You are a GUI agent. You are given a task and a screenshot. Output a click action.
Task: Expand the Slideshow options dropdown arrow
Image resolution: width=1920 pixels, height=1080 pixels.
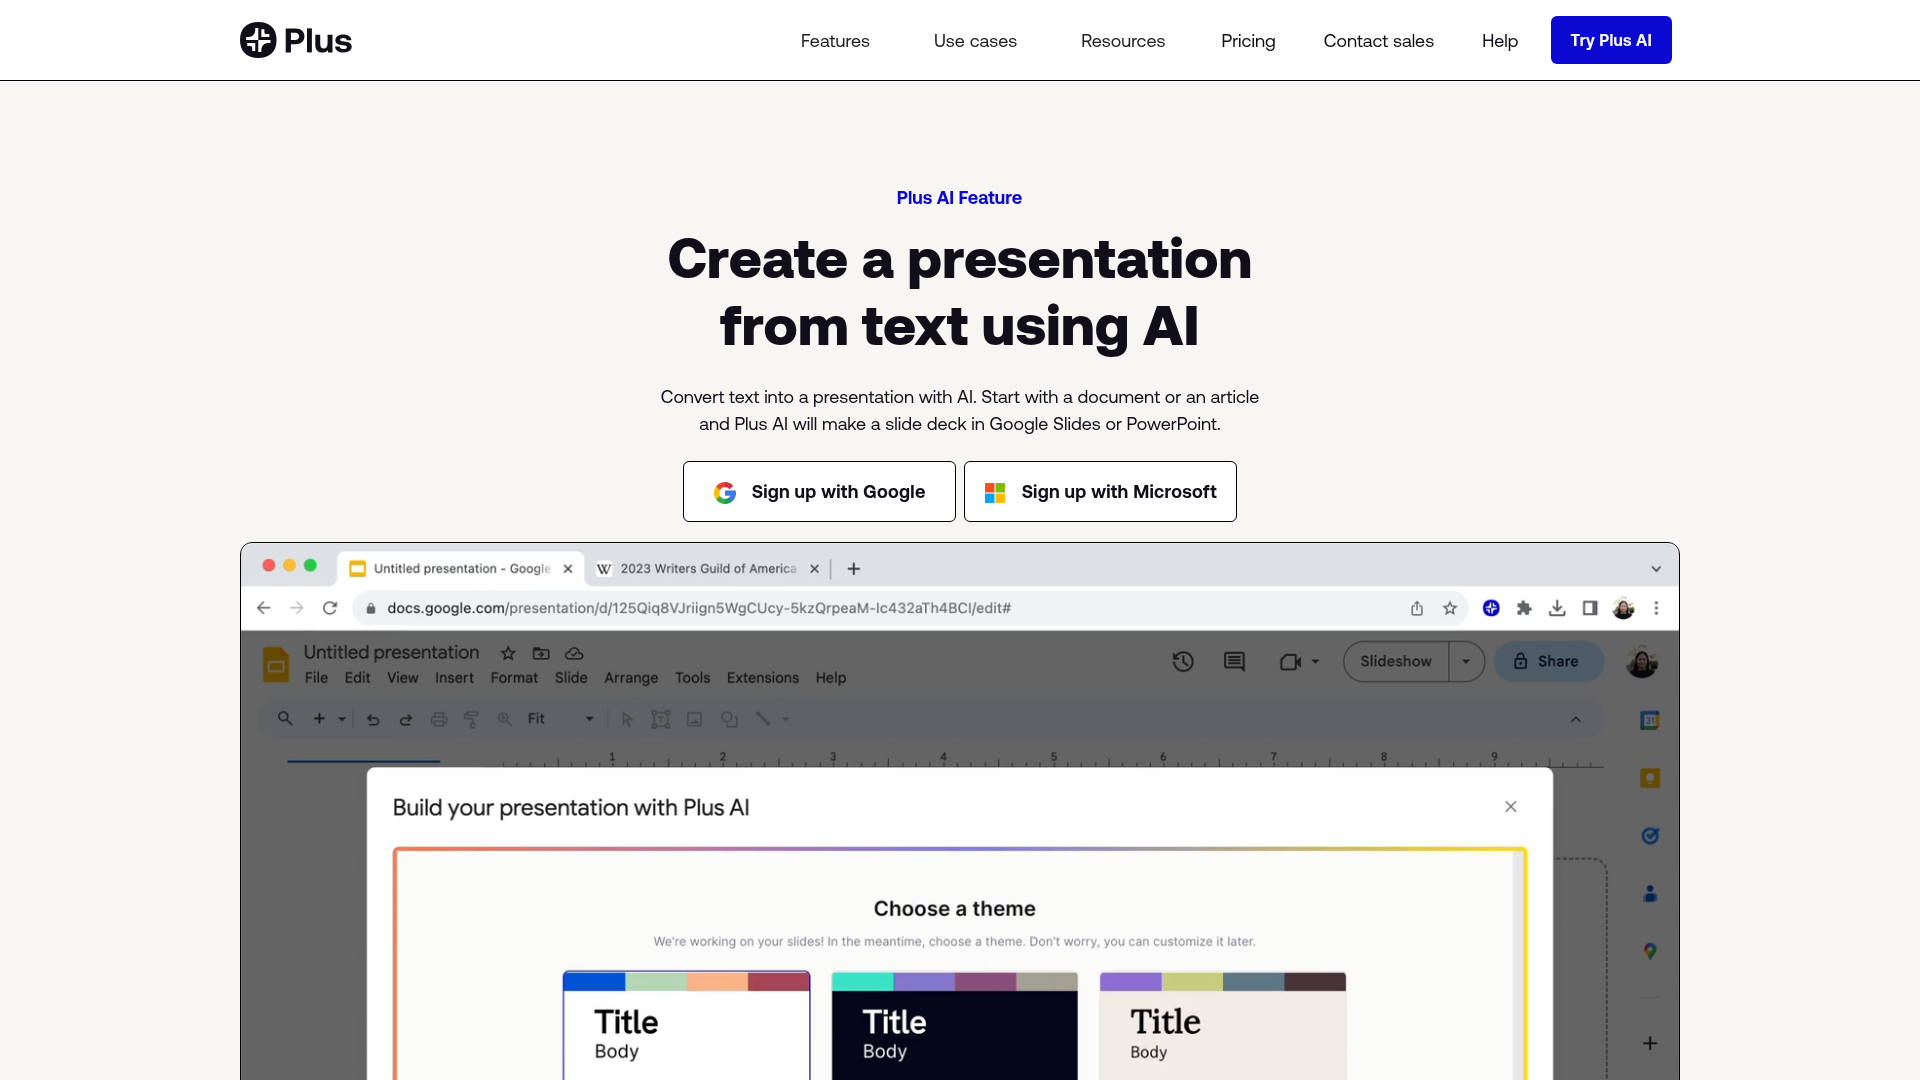(x=1466, y=661)
